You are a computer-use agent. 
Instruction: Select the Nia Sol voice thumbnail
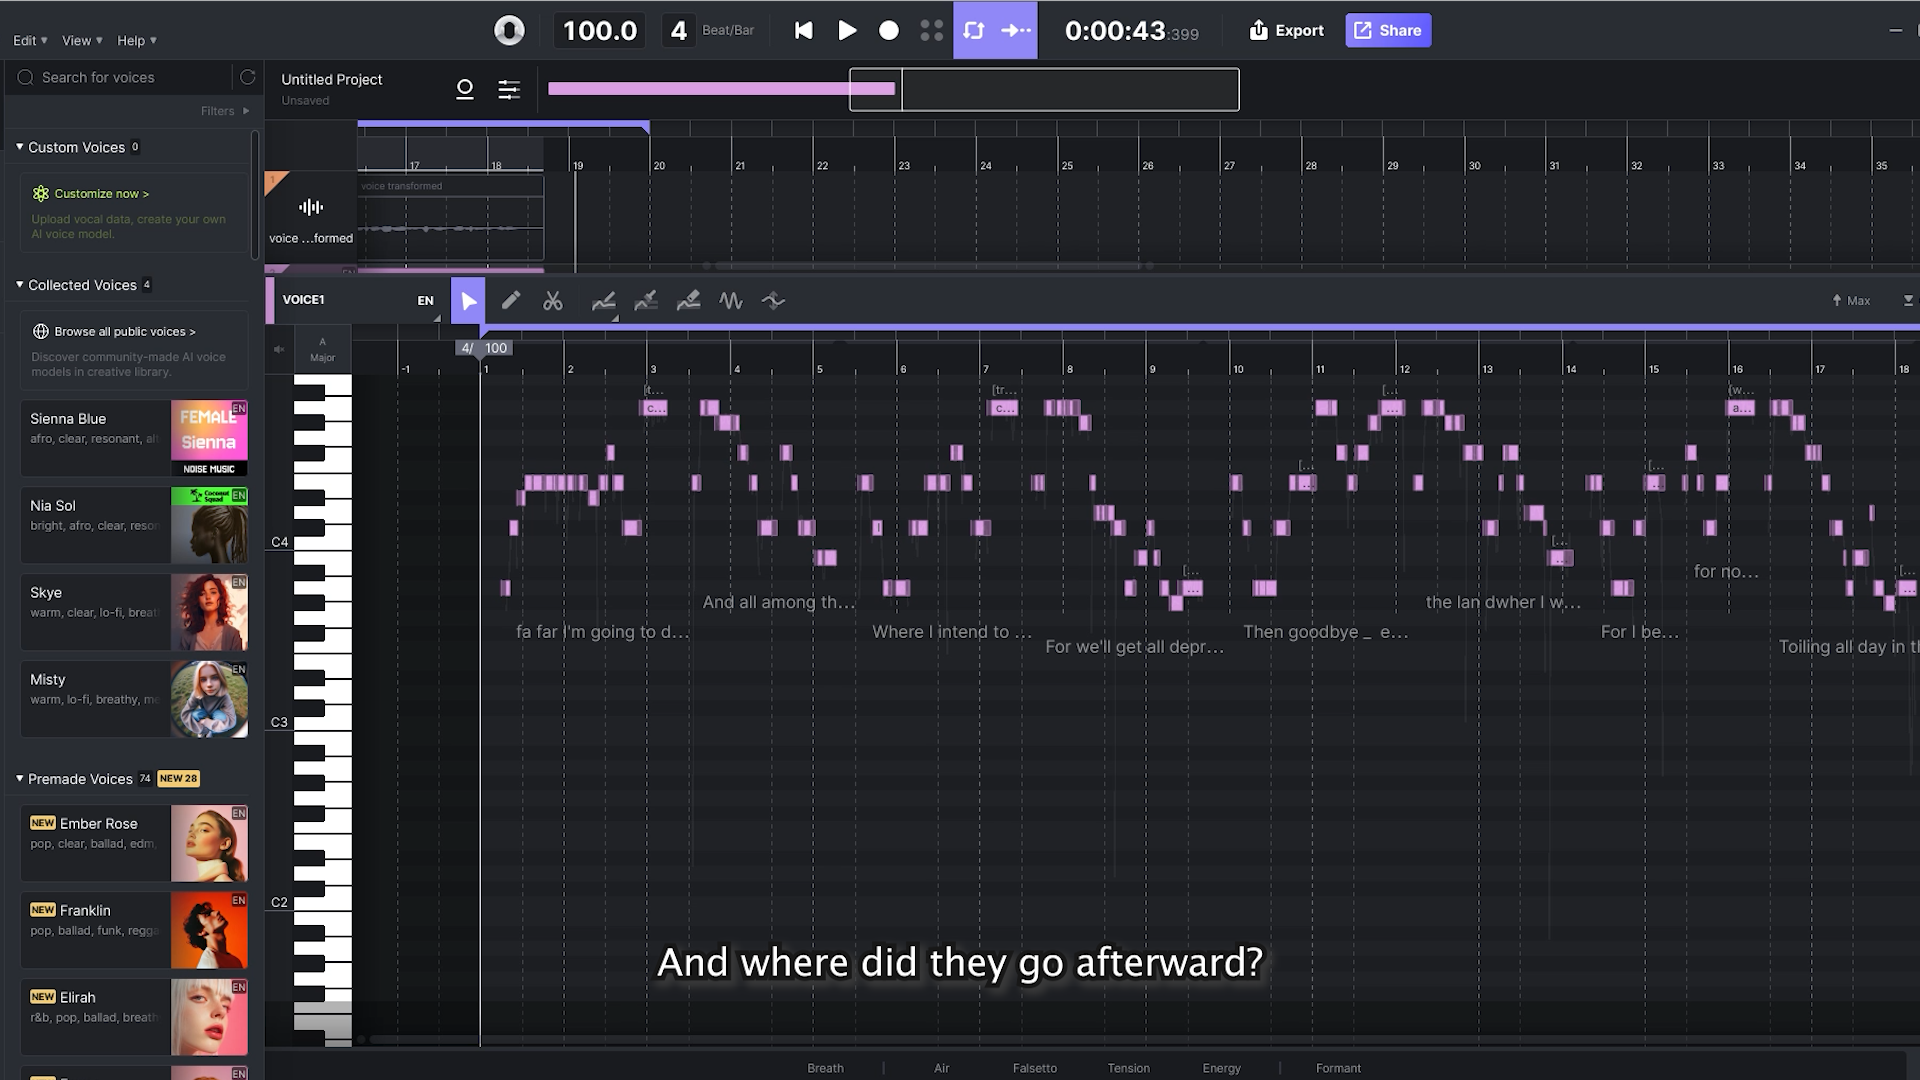pos(209,525)
